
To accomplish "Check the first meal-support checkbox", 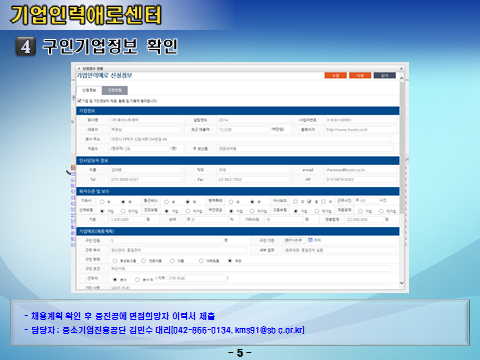I will (x=295, y=201).
